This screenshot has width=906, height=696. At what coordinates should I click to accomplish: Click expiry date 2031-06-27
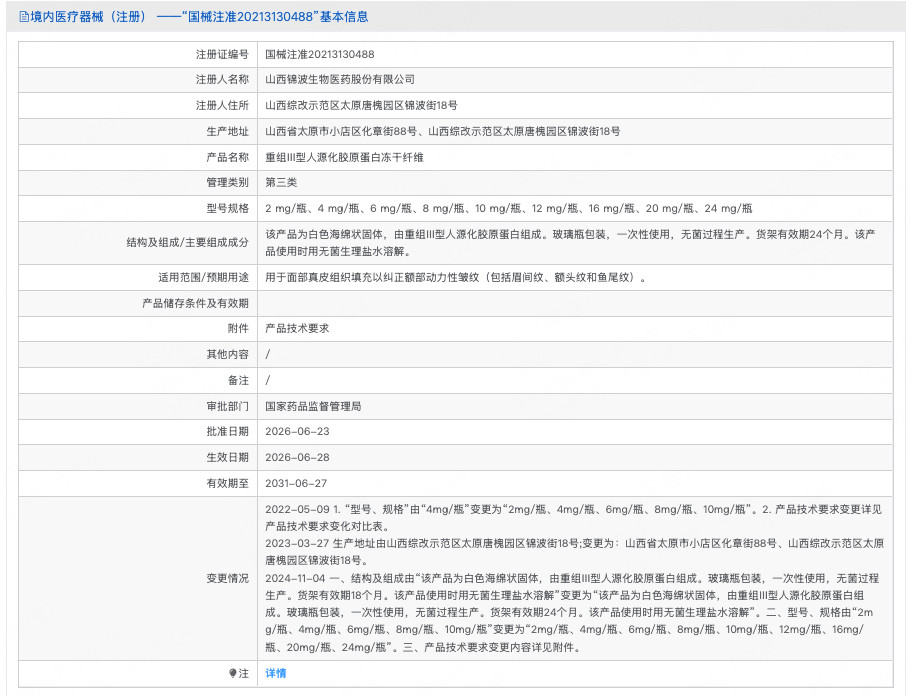(296, 483)
